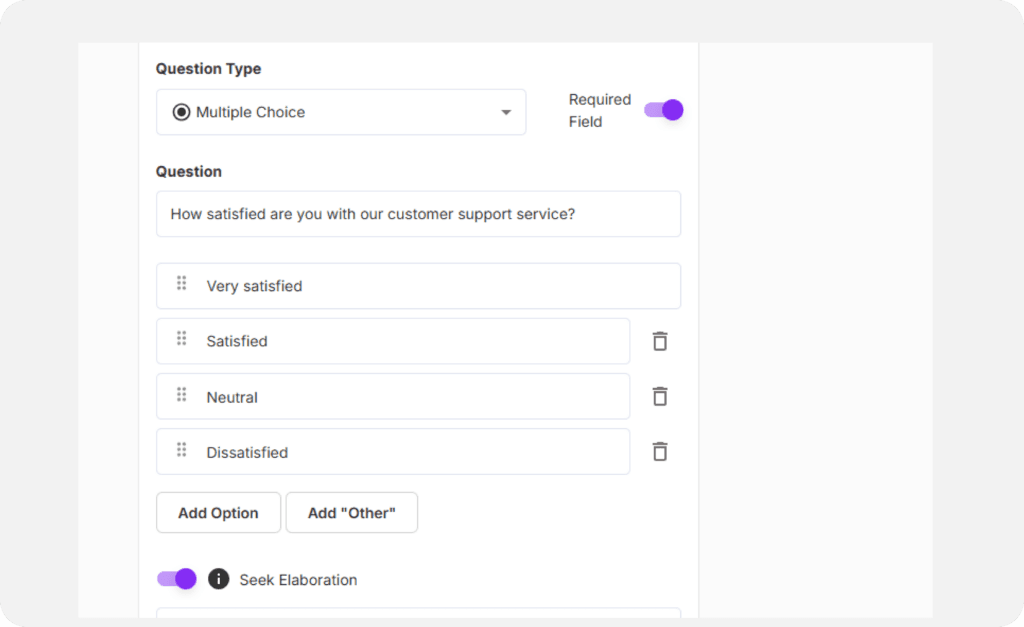The height and width of the screenshot is (627, 1024).
Task: Toggle the Required Field switch
Action: click(x=663, y=110)
